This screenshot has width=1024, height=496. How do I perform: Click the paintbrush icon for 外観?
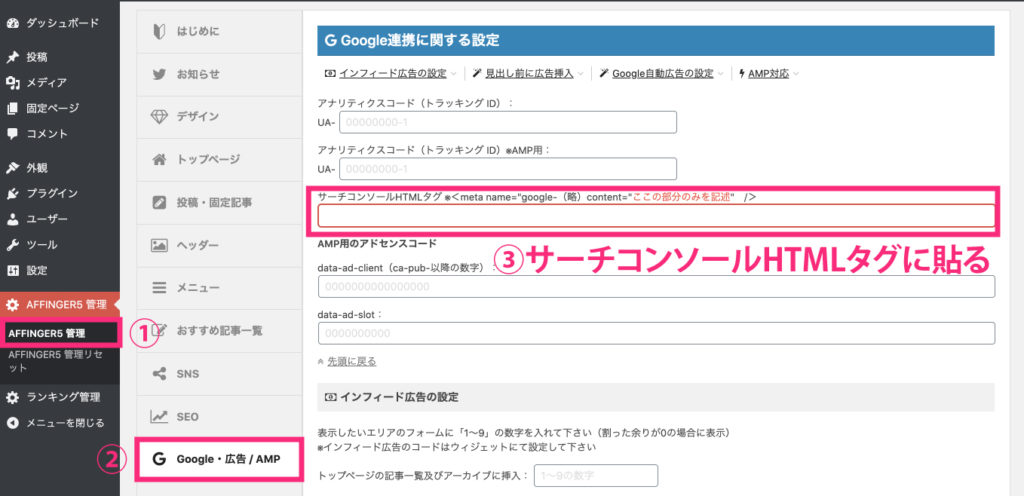point(12,168)
